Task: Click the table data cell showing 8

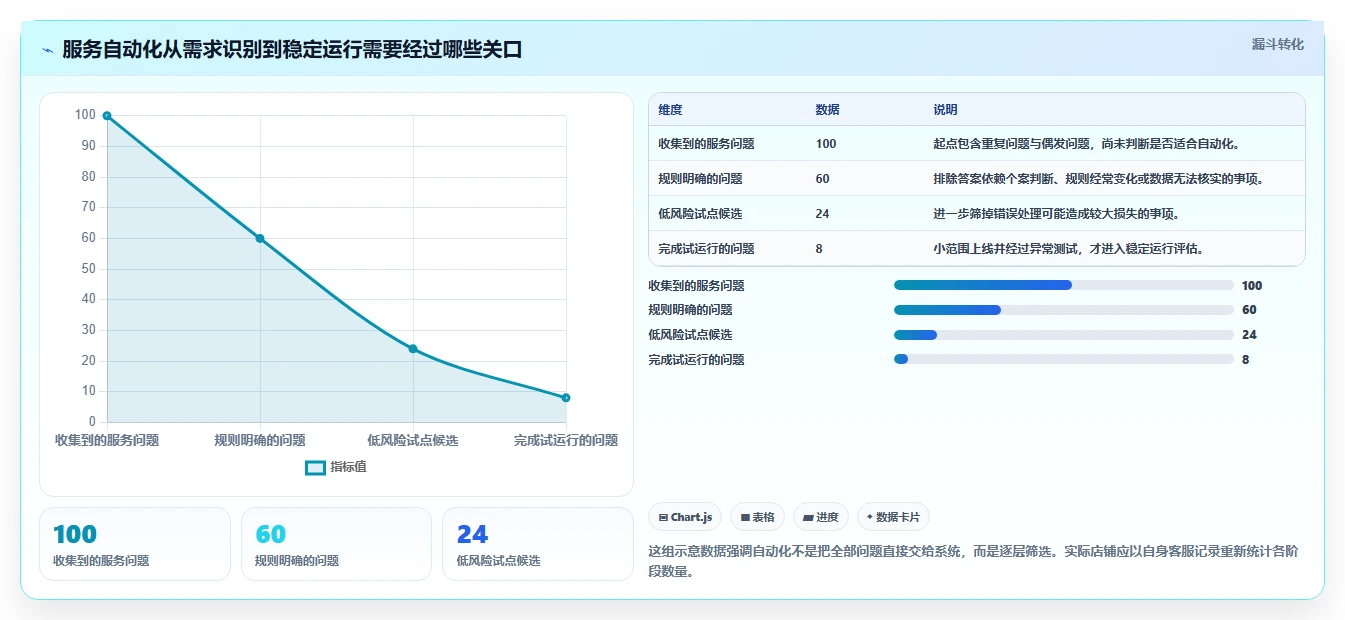Action: [819, 249]
